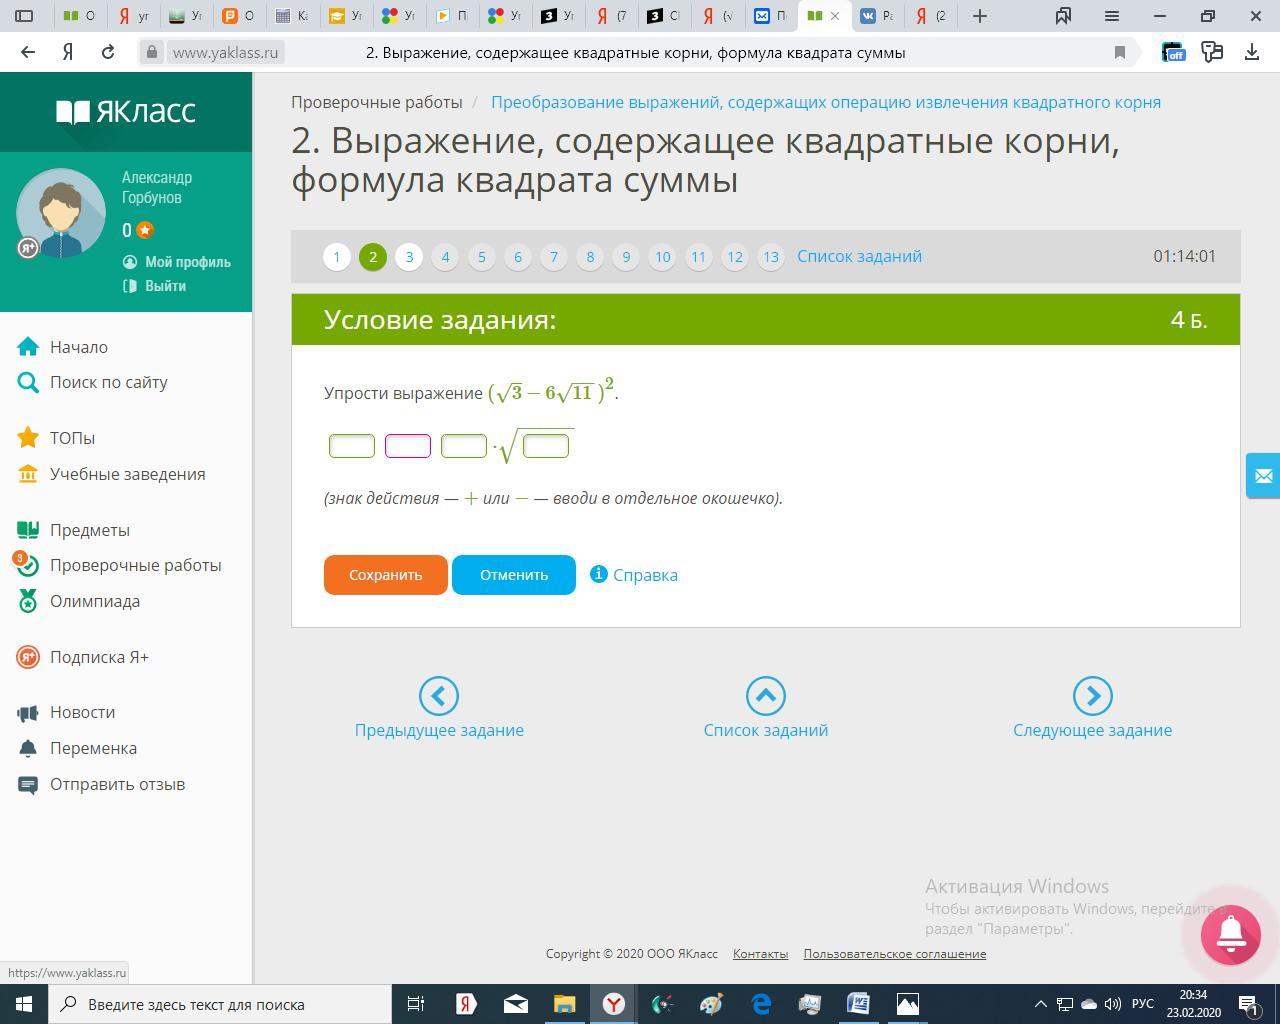Click the ЯКласс logo
Viewport: 1280px width, 1024px height.
[x=126, y=112]
